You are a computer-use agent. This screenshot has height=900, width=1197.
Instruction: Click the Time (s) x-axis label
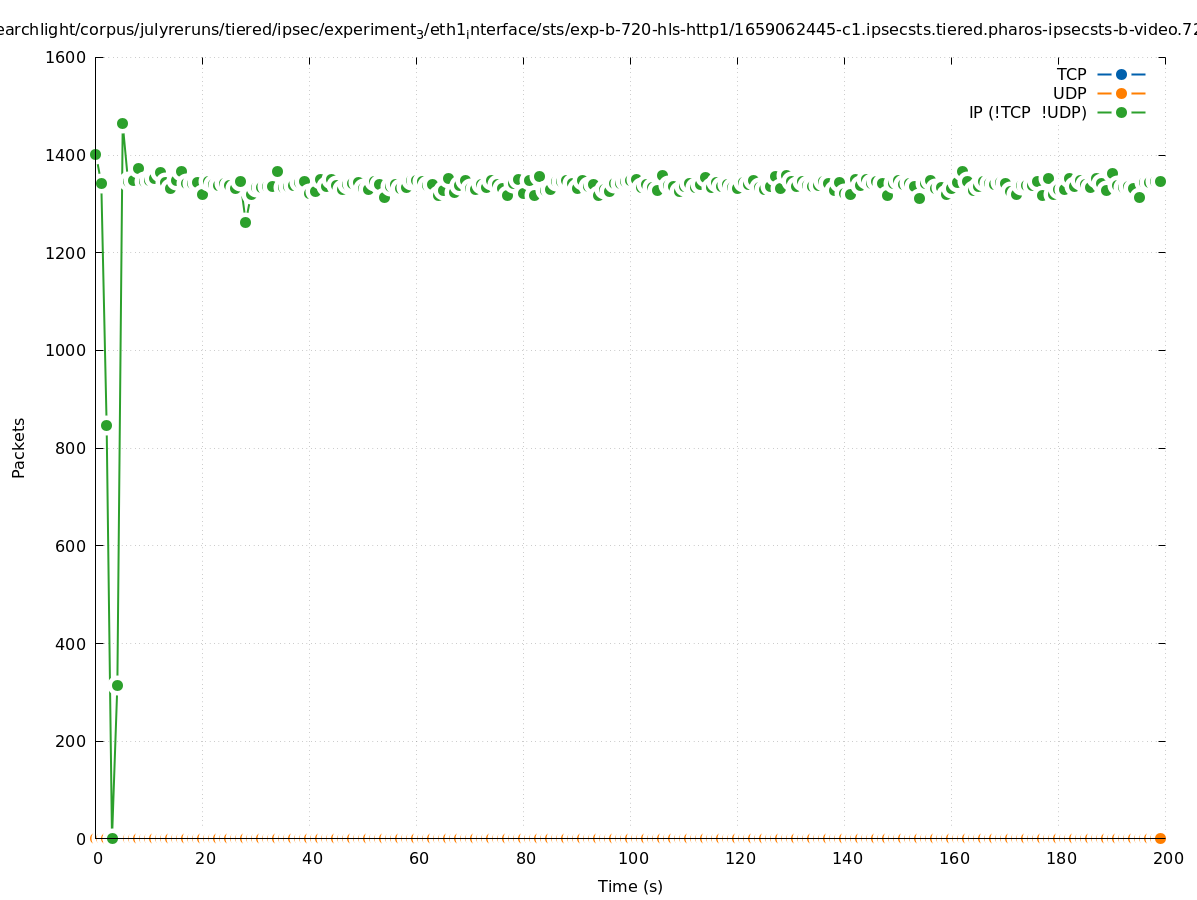coord(630,886)
